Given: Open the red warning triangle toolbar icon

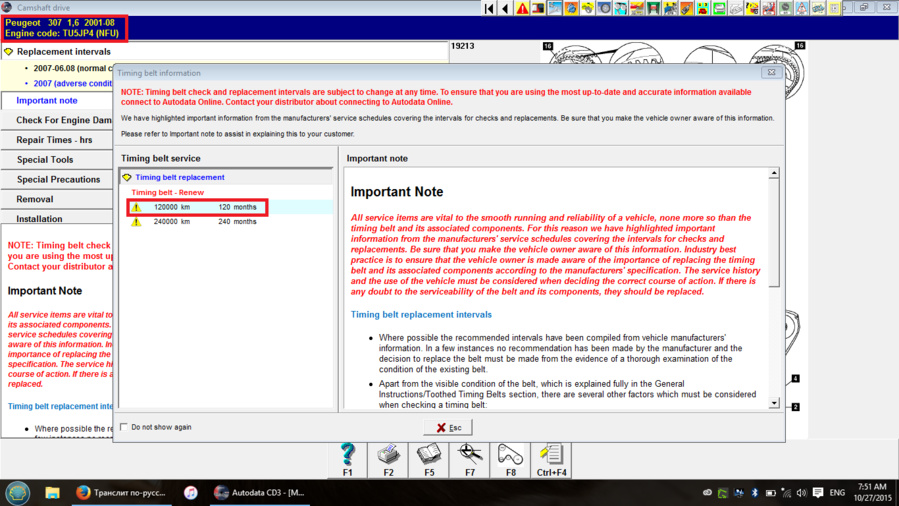Looking at the screenshot, I should coord(522,8).
